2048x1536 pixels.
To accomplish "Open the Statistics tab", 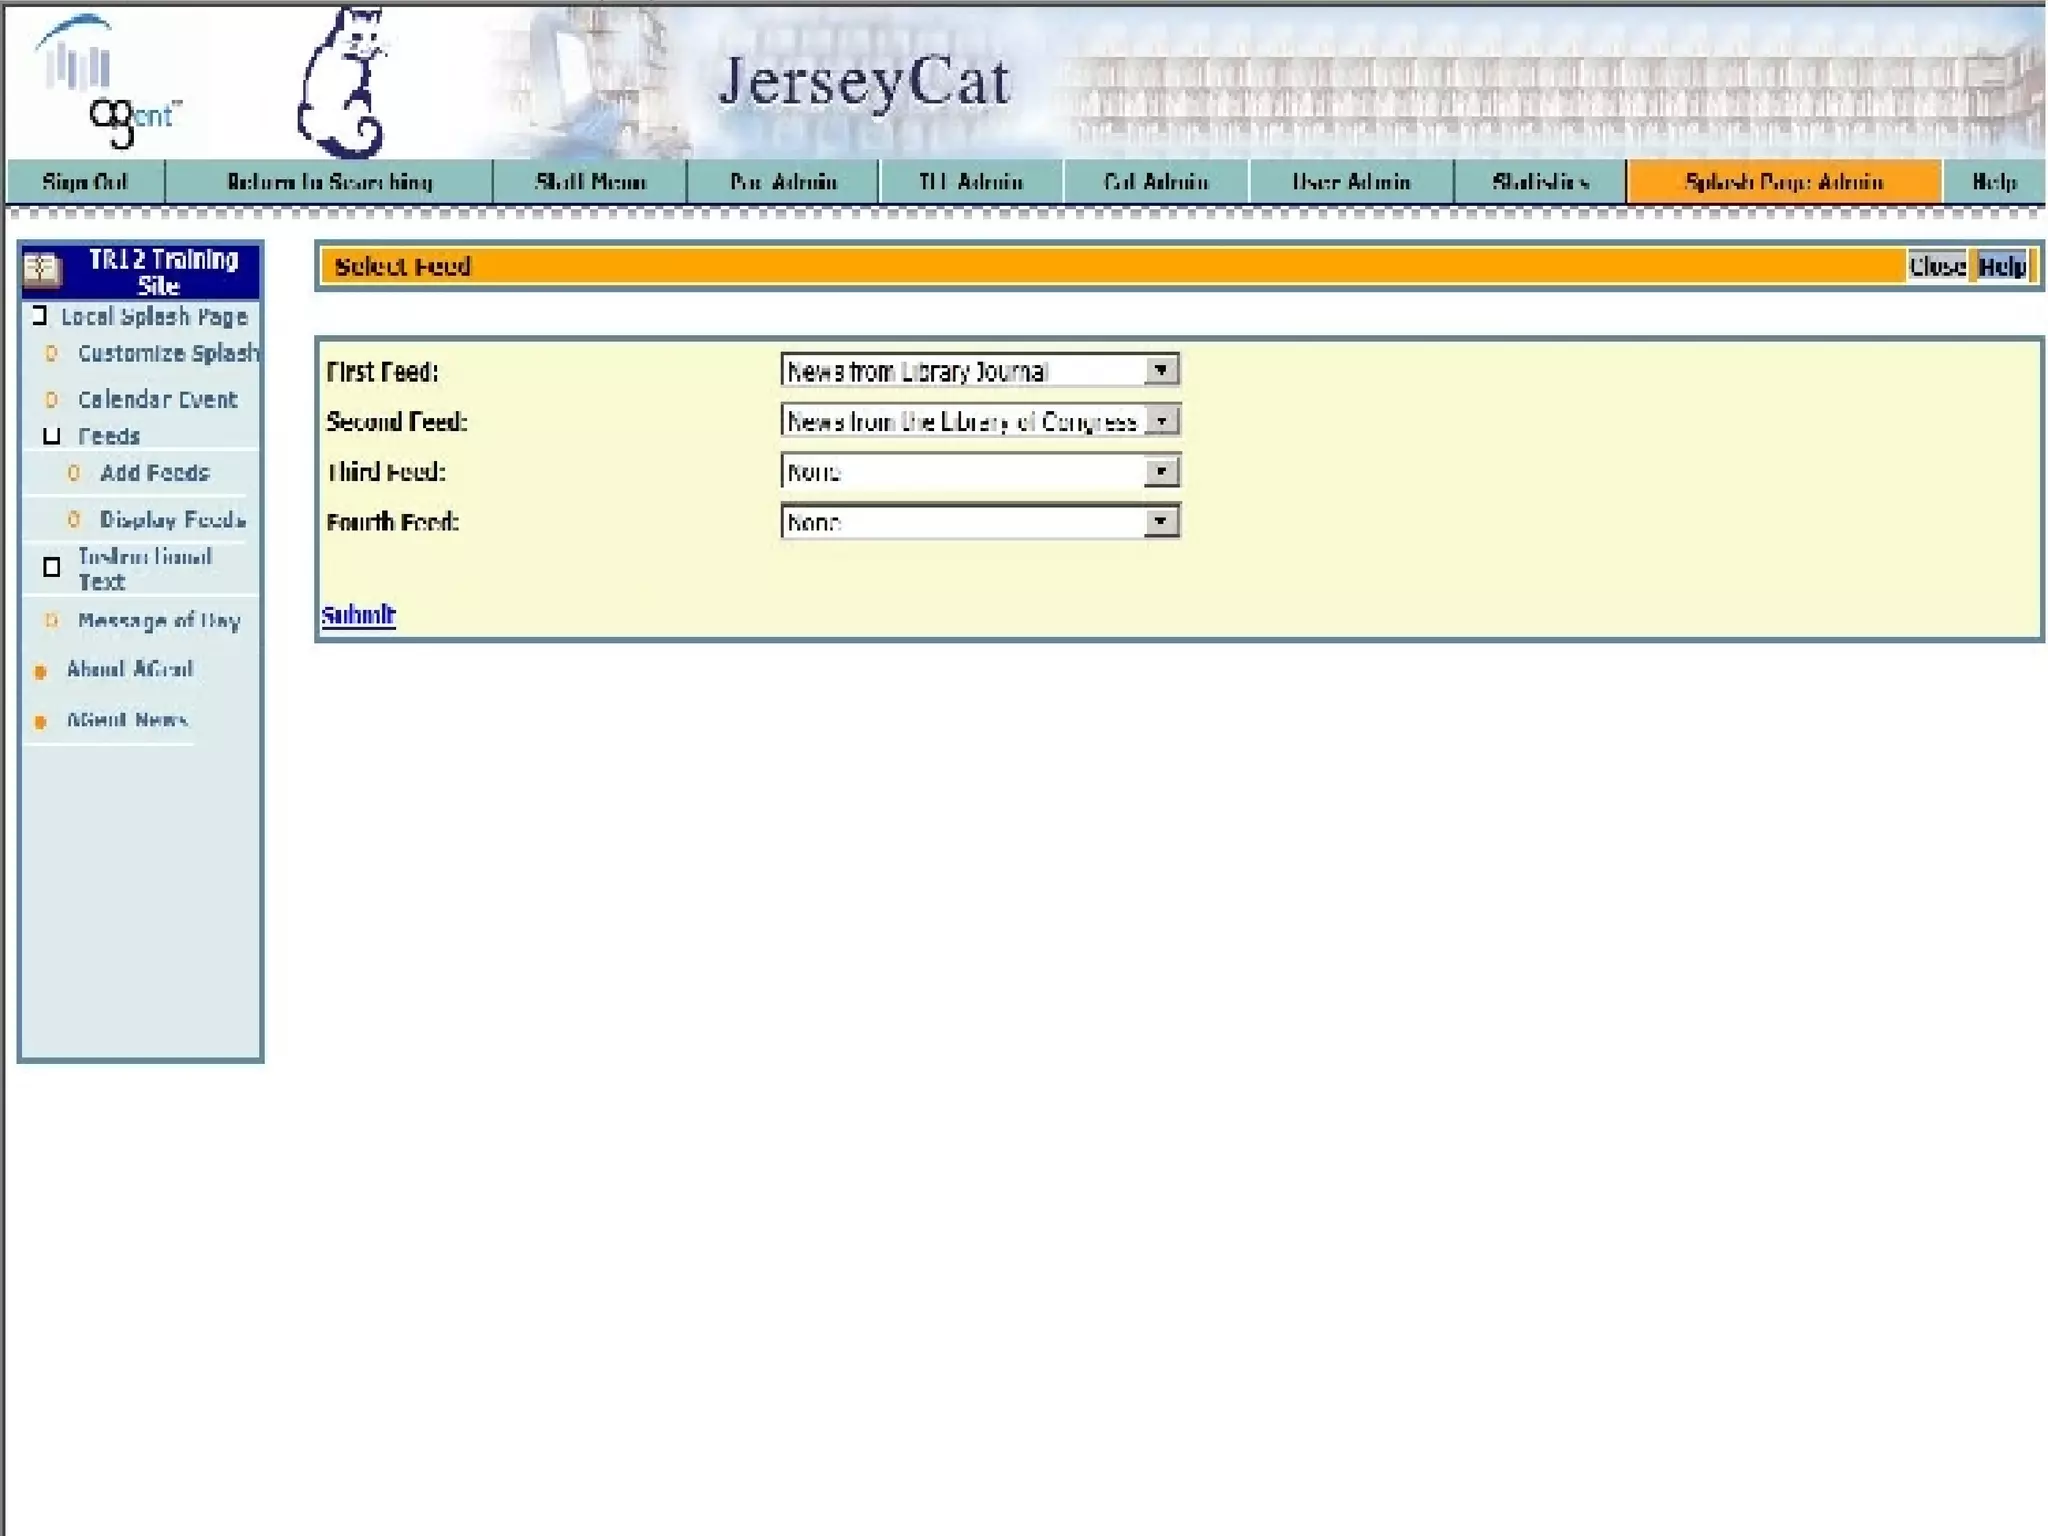I will (x=1540, y=182).
